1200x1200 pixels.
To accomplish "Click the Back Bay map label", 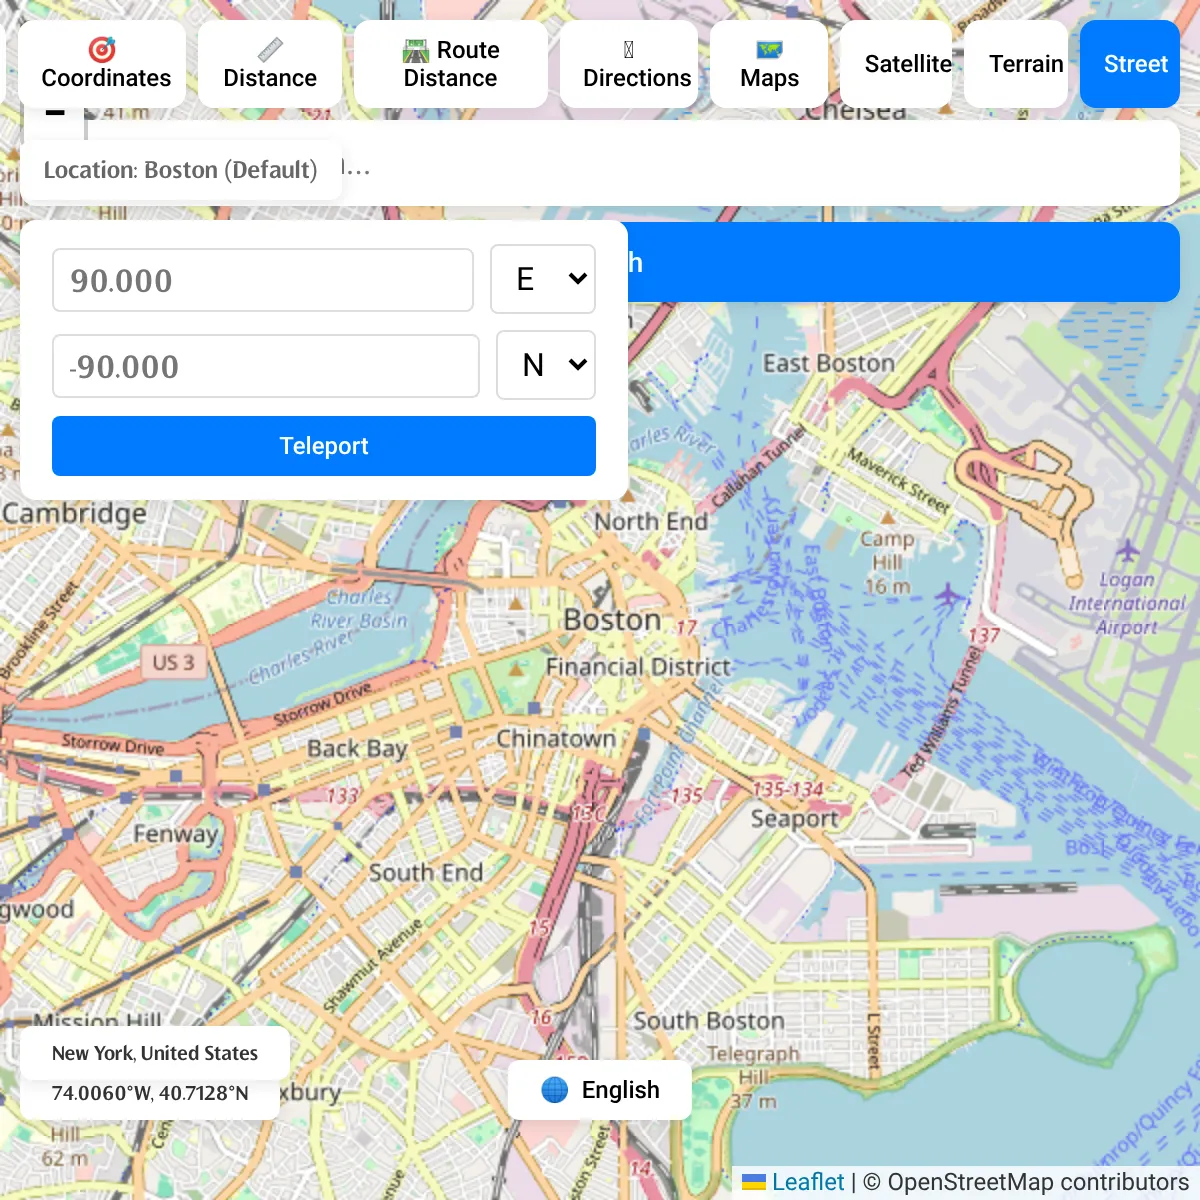I will tap(357, 748).
